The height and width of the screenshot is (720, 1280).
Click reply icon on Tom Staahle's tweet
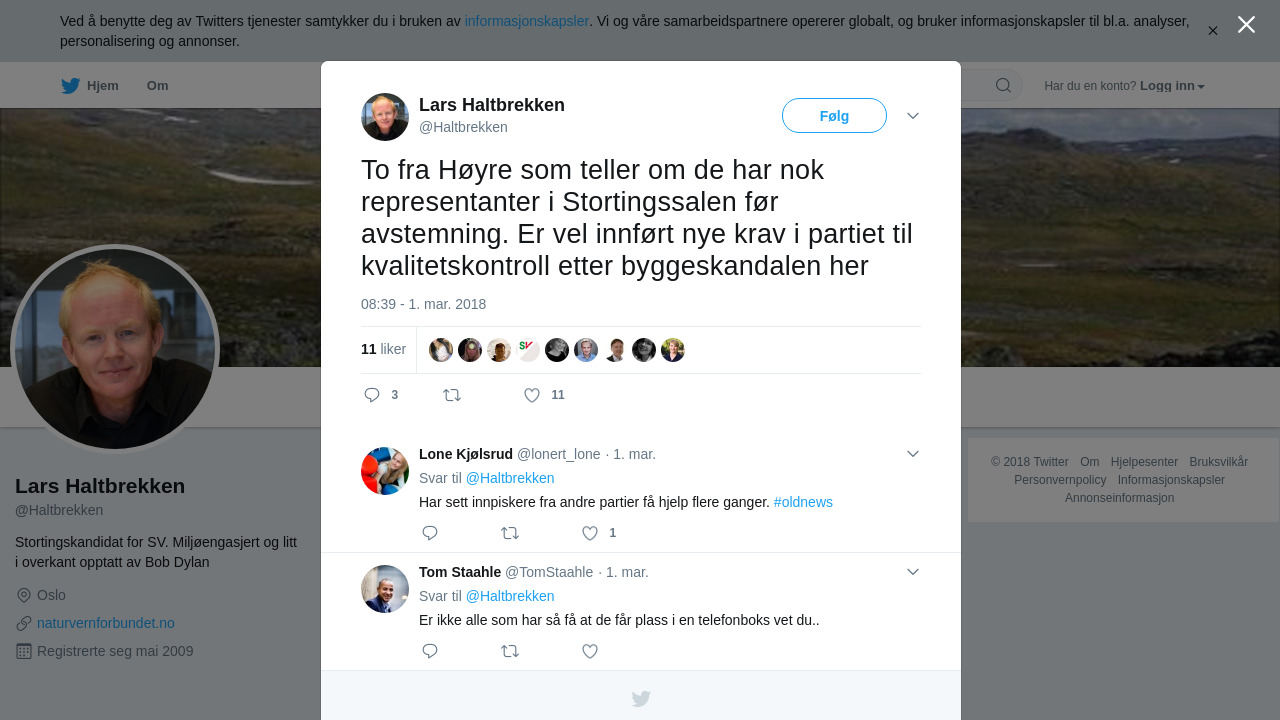tap(430, 651)
